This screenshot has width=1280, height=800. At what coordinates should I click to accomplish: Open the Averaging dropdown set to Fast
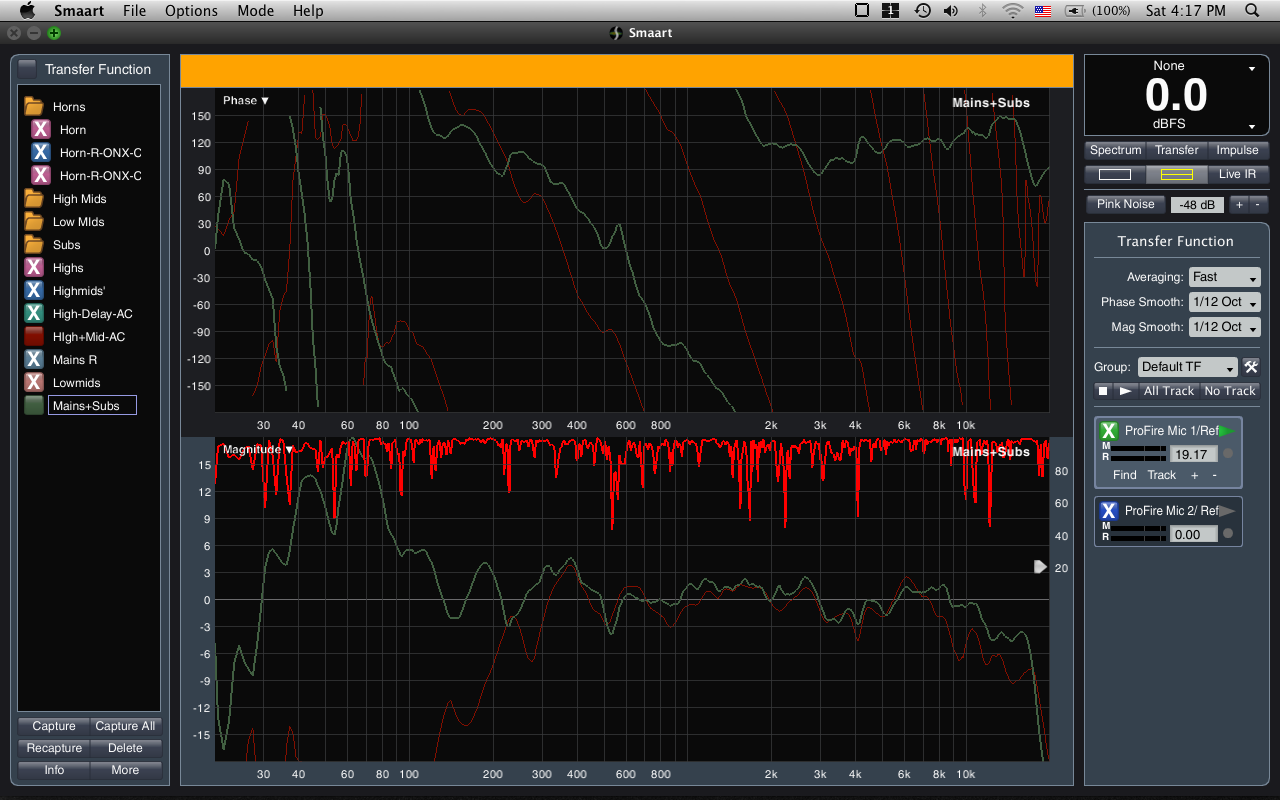click(x=1224, y=277)
